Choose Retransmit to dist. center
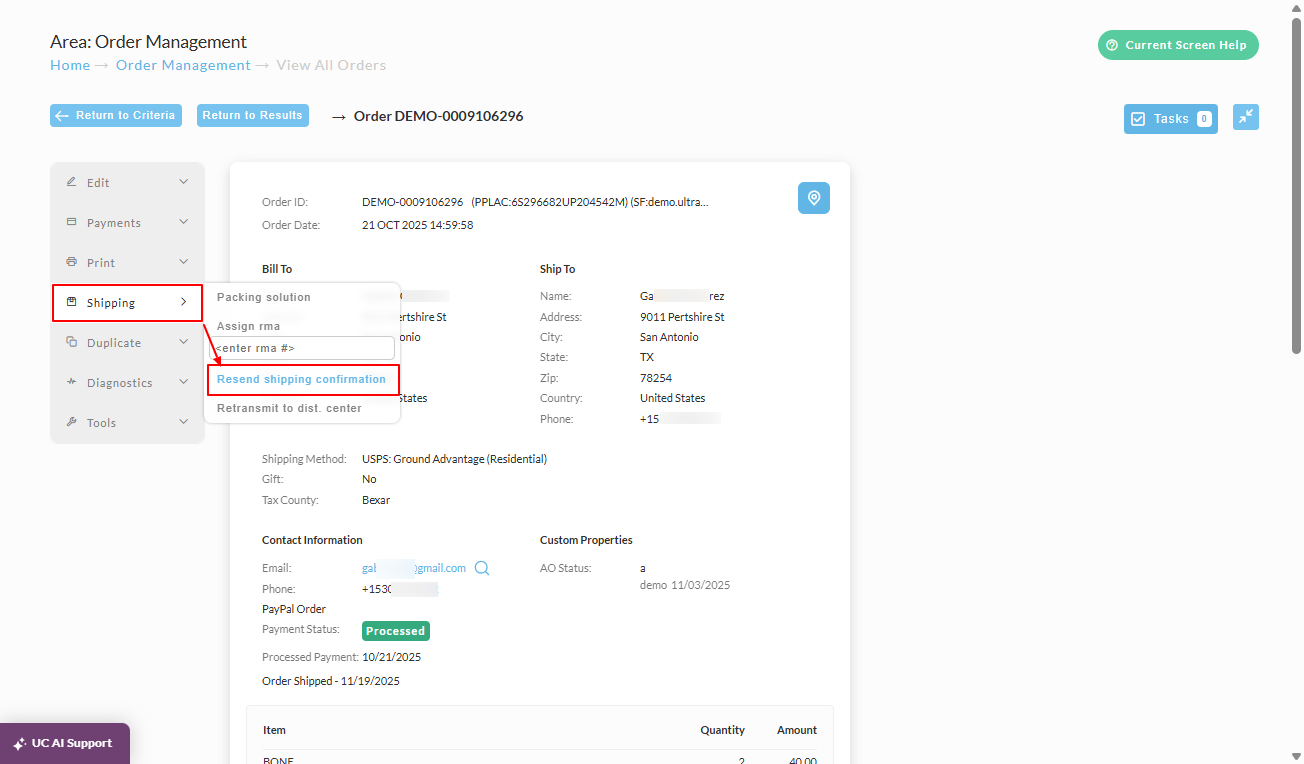1304x764 pixels. (289, 408)
